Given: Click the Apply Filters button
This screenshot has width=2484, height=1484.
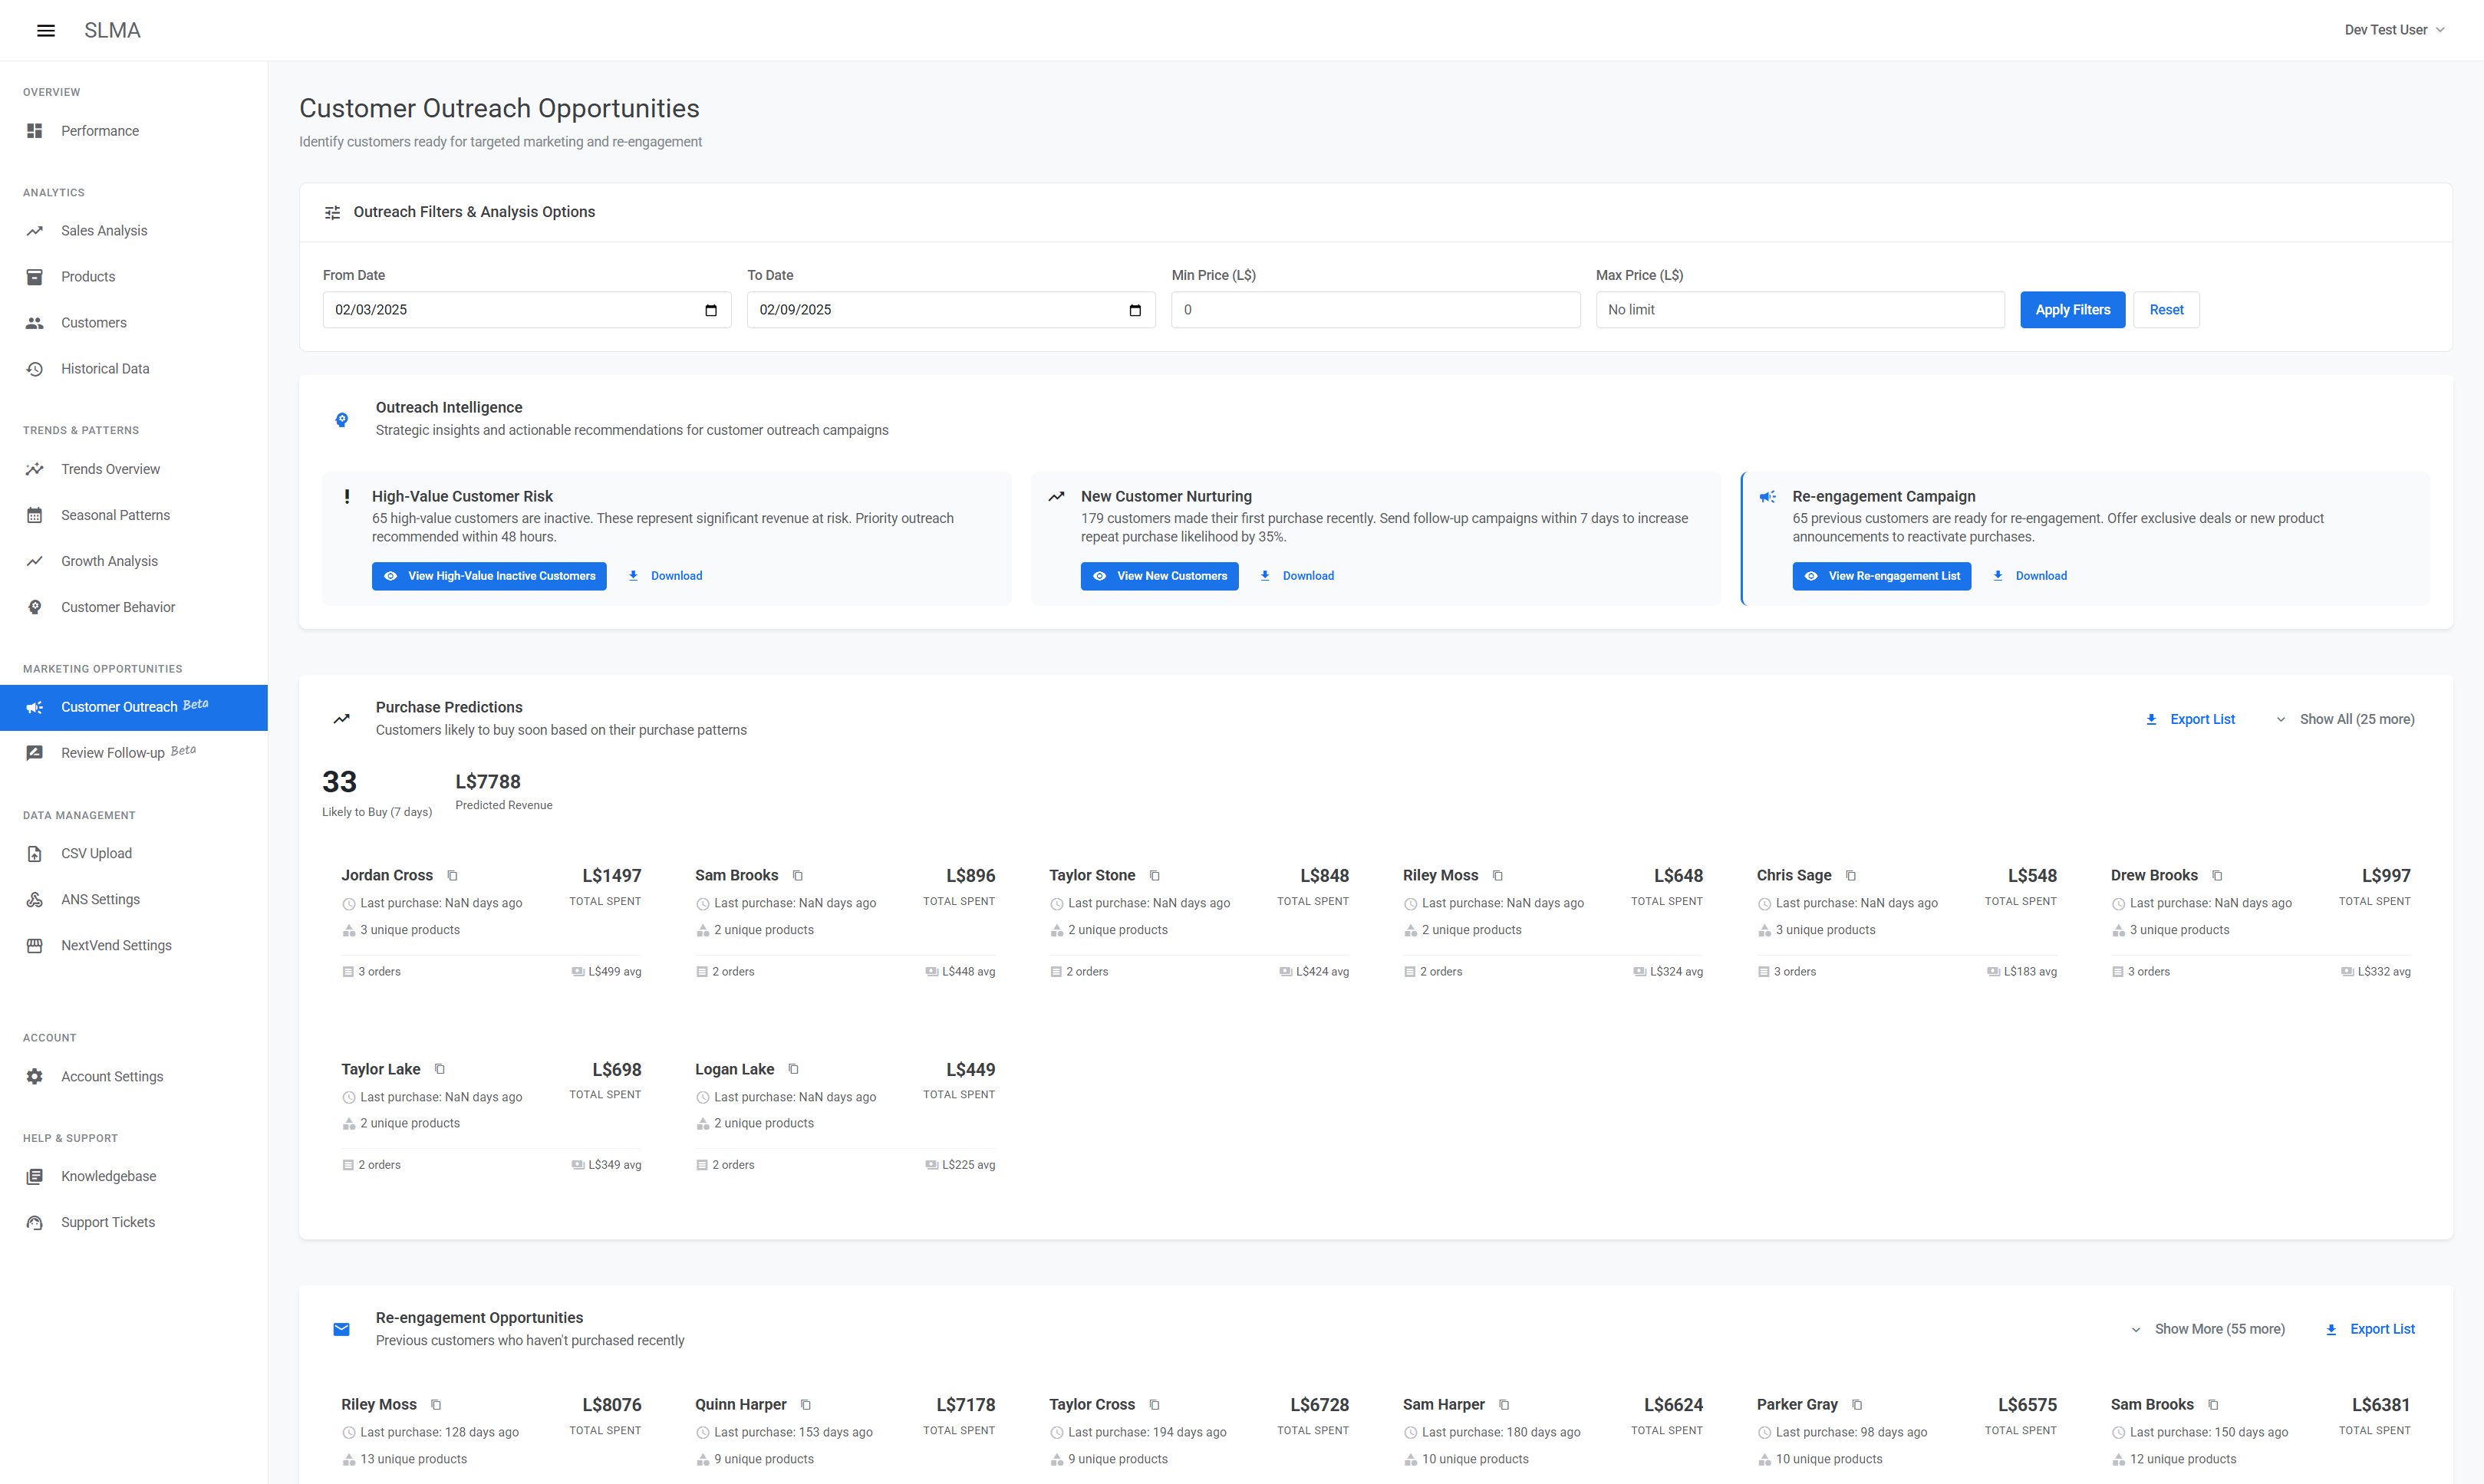Looking at the screenshot, I should point(2072,310).
